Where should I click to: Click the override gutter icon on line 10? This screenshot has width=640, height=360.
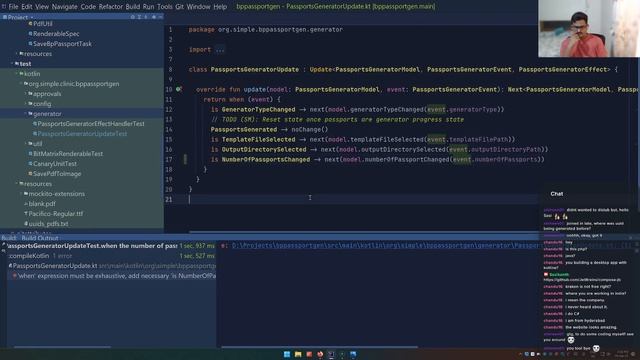(x=178, y=89)
